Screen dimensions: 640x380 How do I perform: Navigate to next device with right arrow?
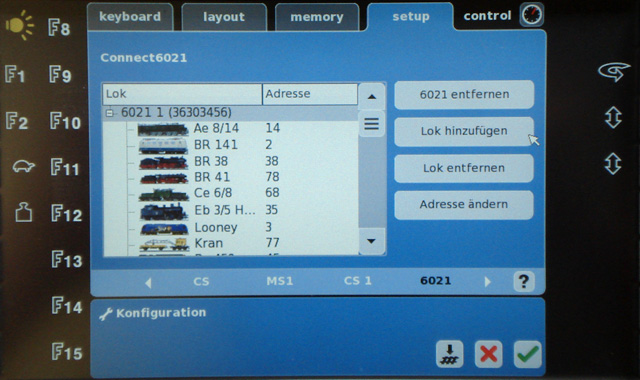point(487,282)
